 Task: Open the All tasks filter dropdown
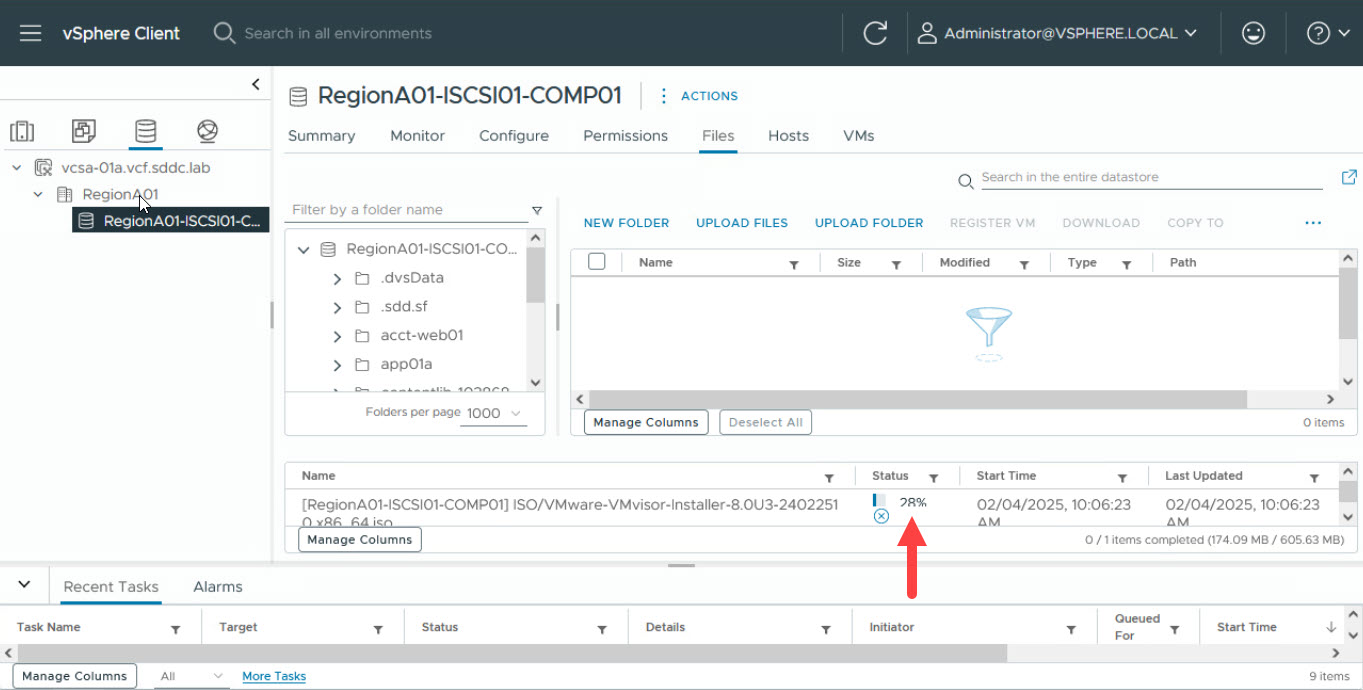click(192, 676)
